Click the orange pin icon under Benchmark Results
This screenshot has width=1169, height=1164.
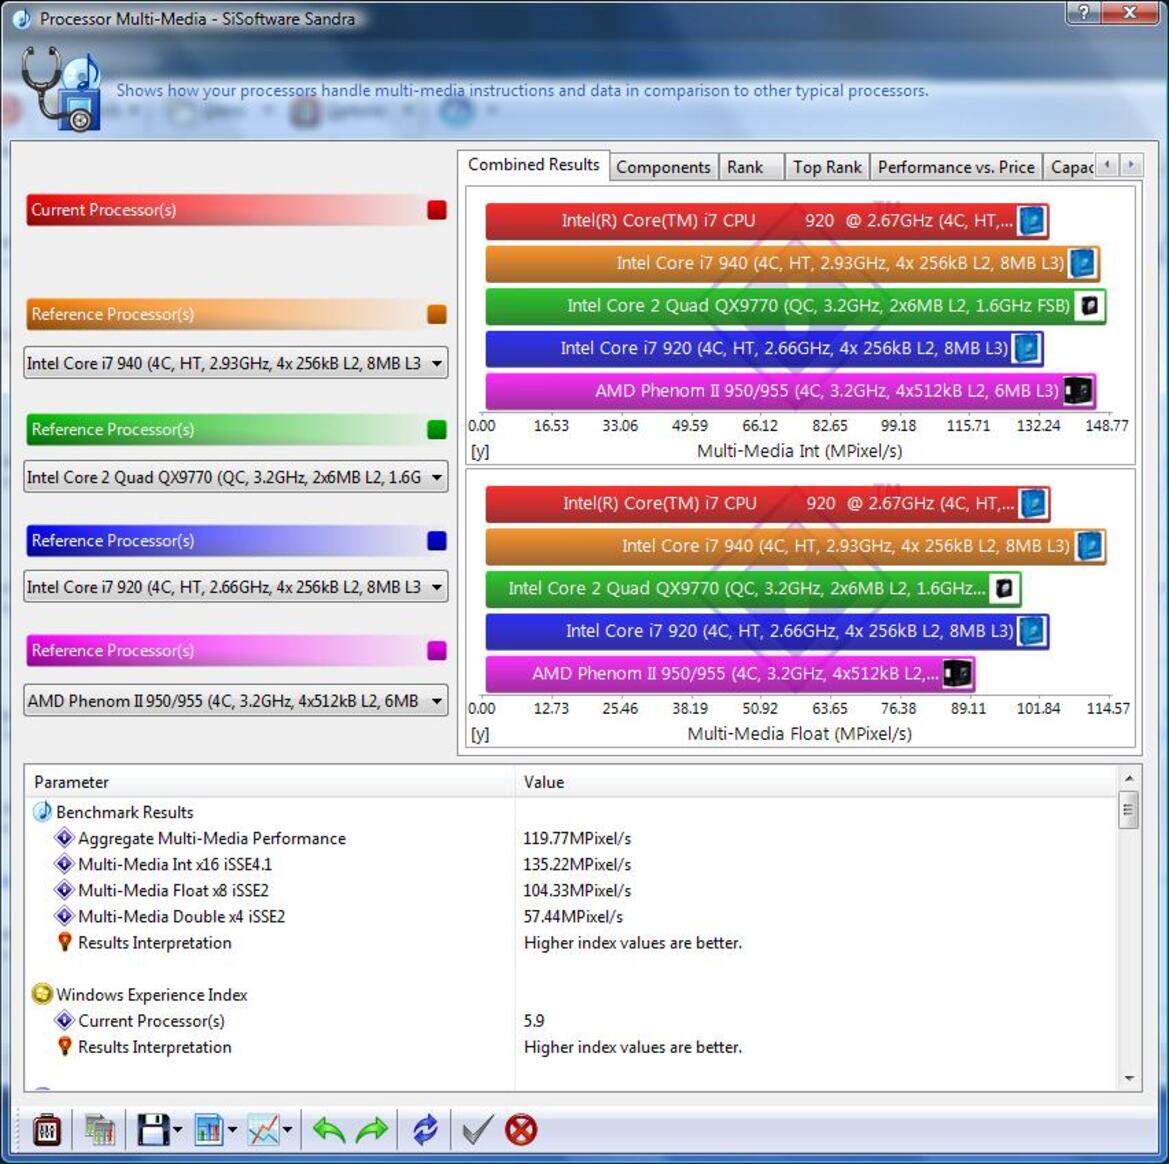tap(65, 943)
